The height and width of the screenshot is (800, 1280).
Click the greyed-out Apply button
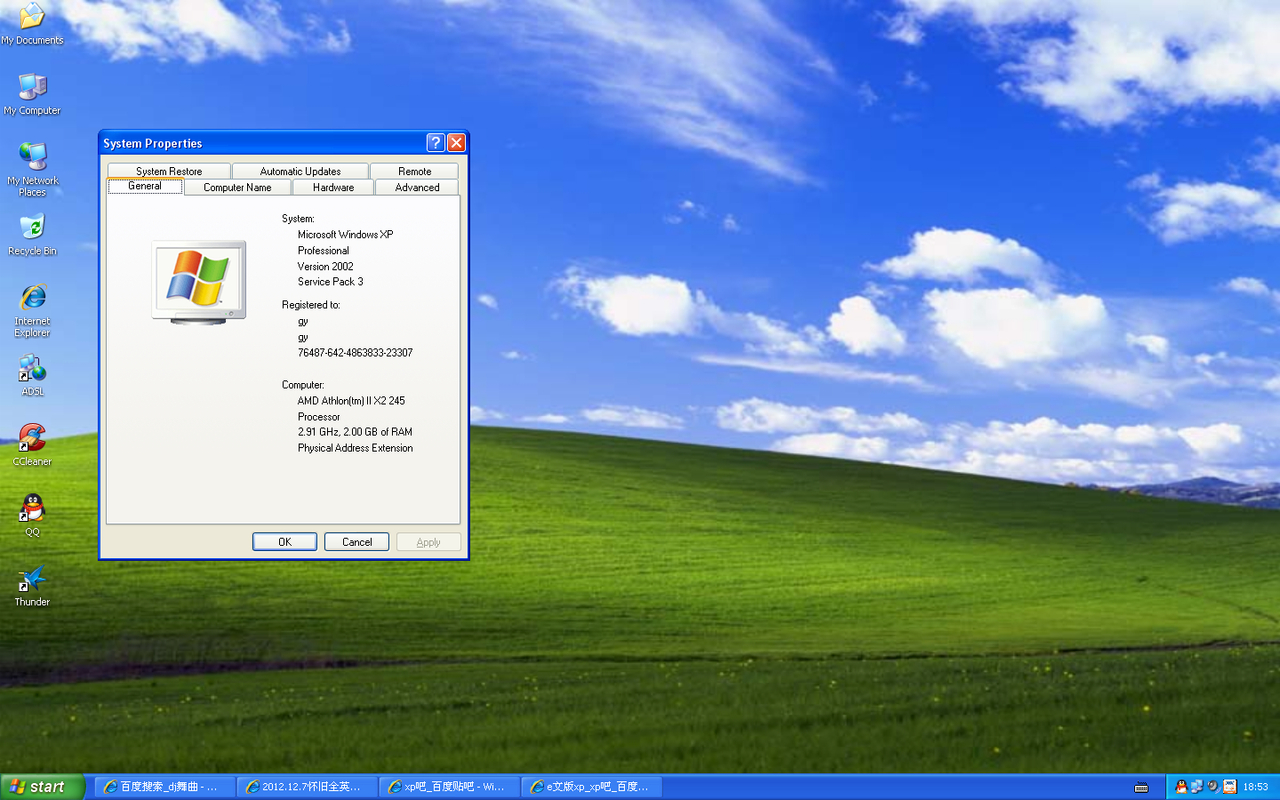click(x=428, y=542)
